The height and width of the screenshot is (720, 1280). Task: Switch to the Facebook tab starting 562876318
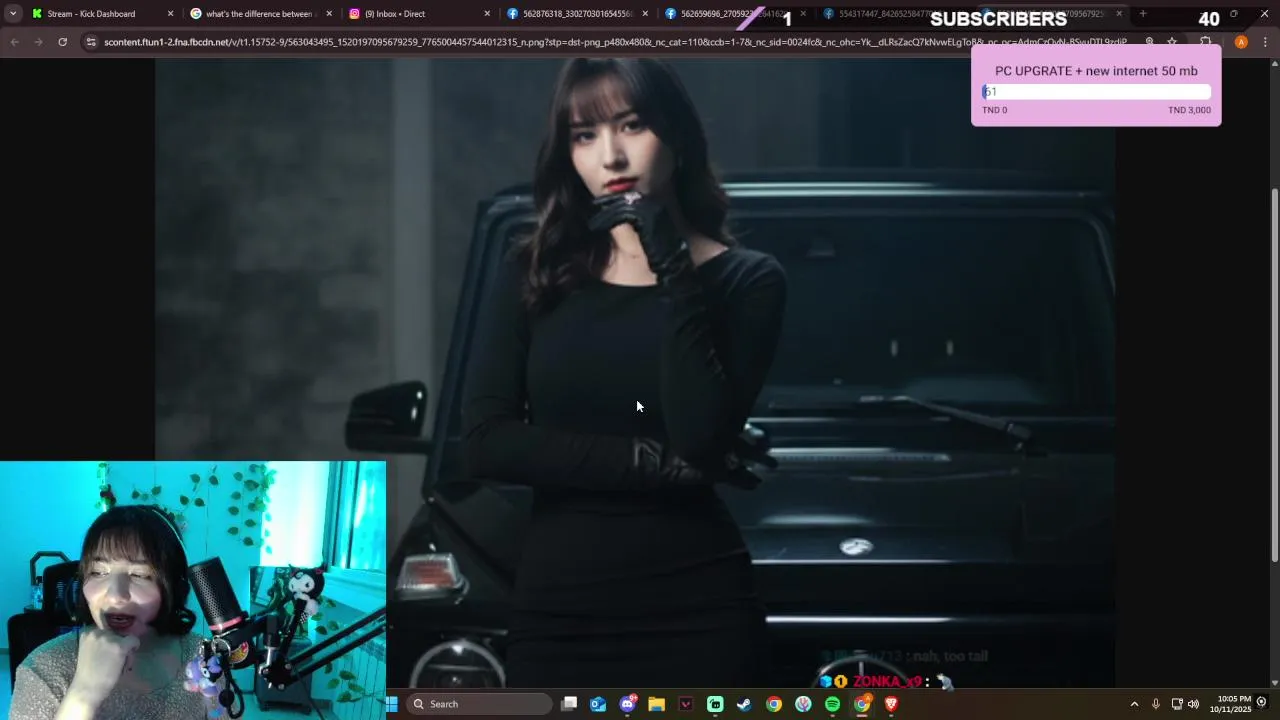[578, 14]
